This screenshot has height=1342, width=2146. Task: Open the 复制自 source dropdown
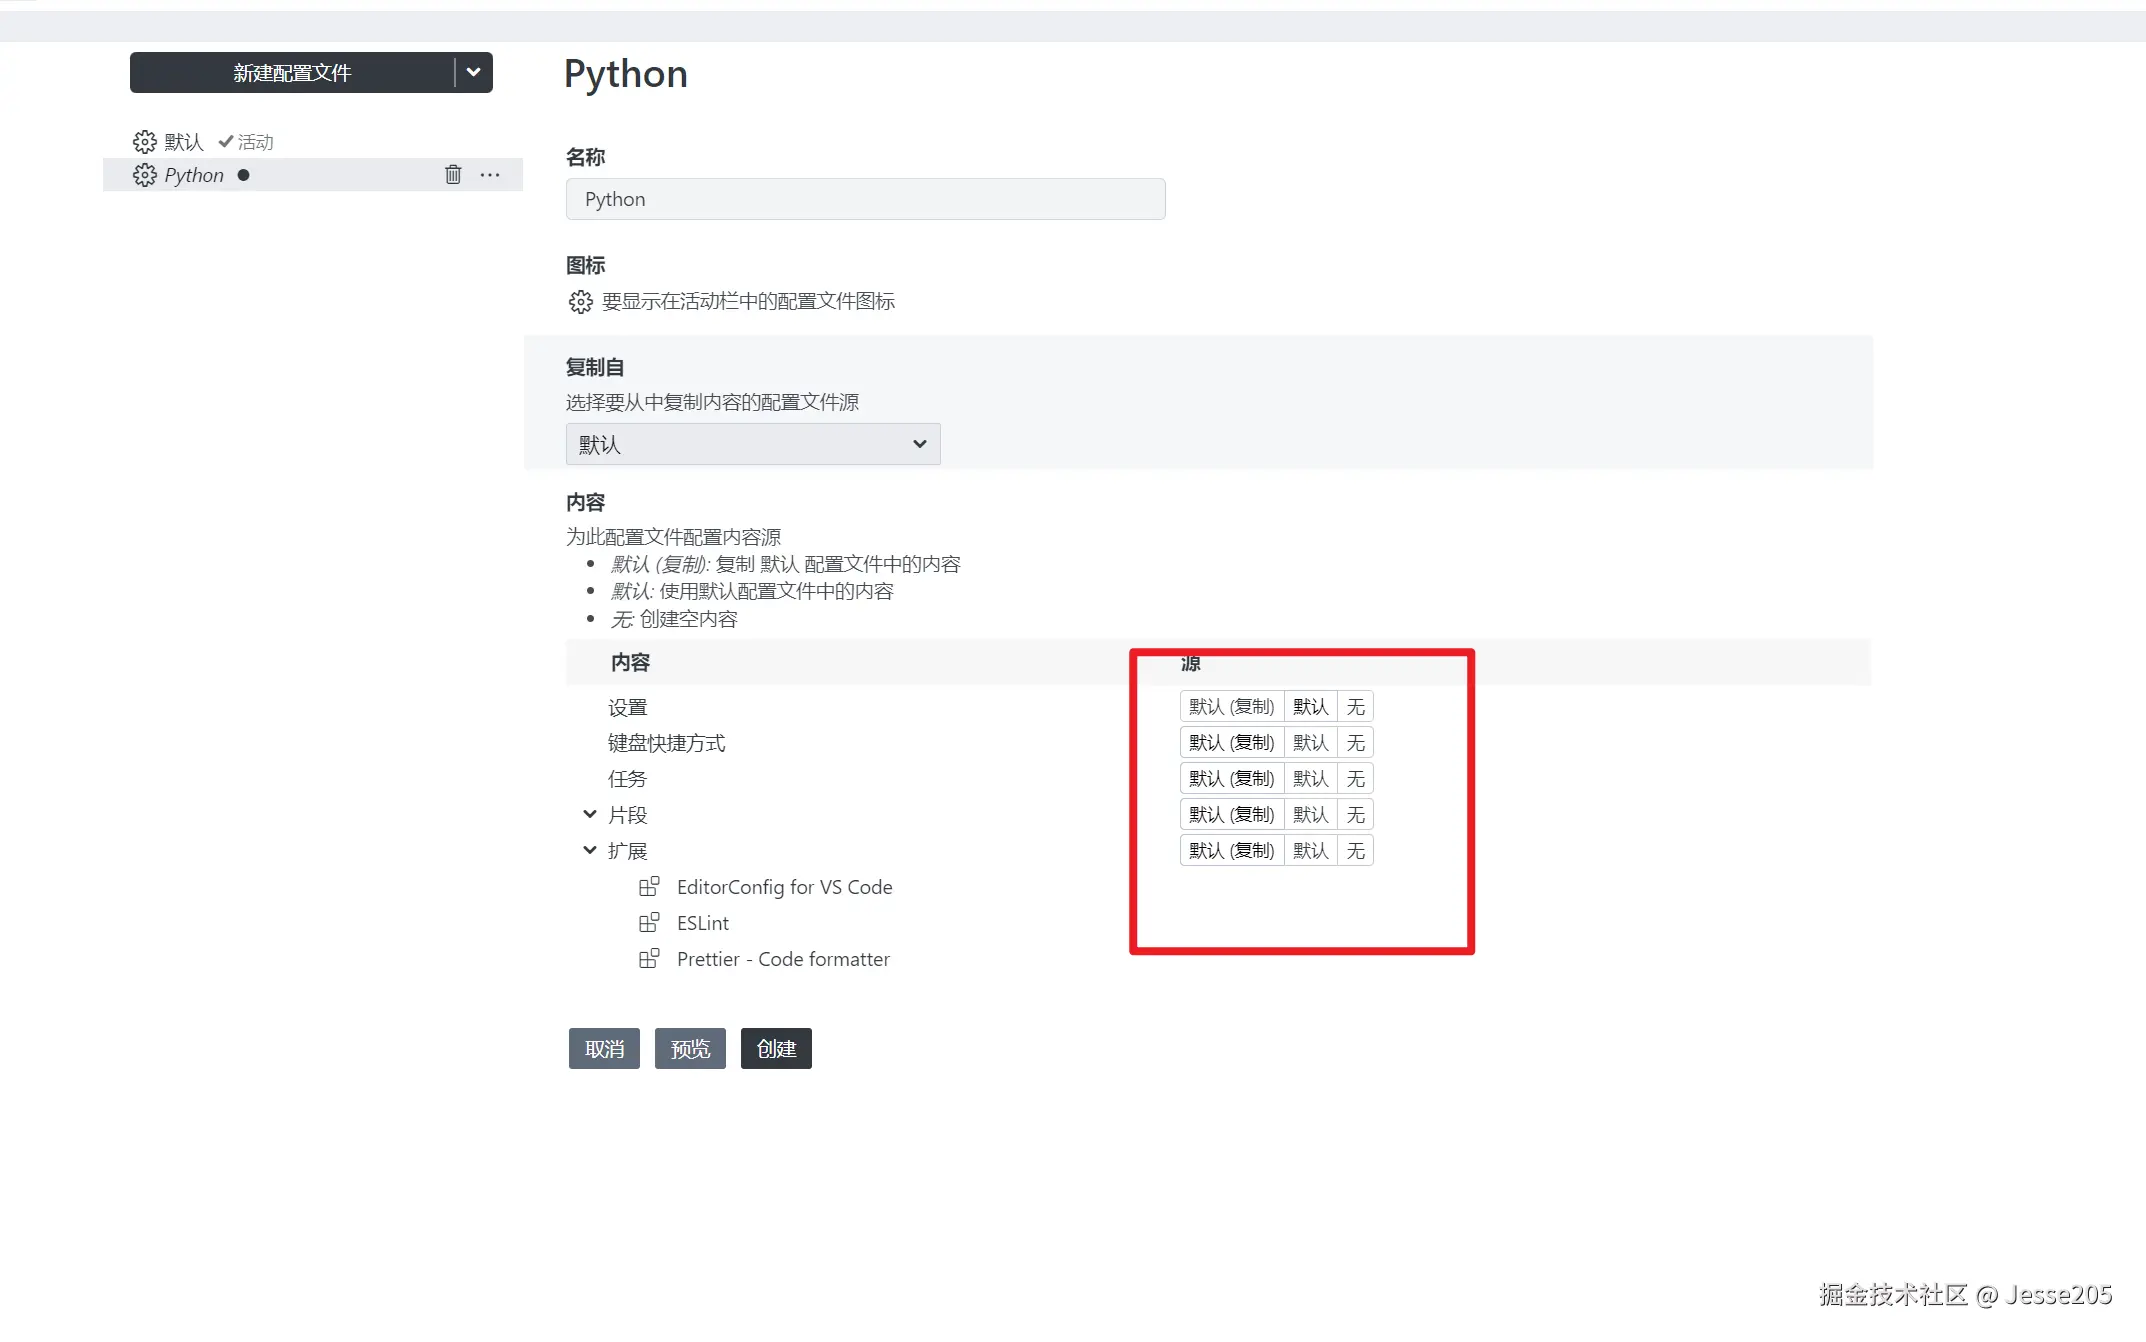click(753, 444)
